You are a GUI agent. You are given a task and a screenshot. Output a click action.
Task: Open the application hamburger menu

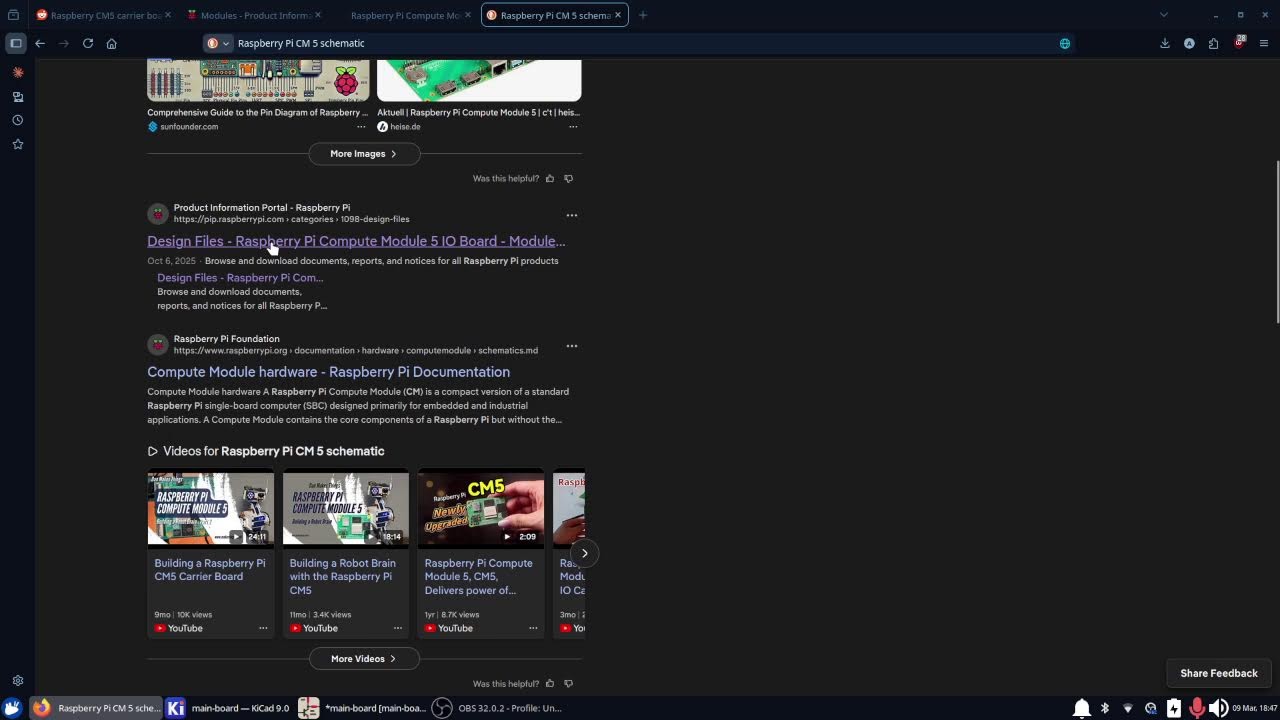pyautogui.click(x=1264, y=43)
